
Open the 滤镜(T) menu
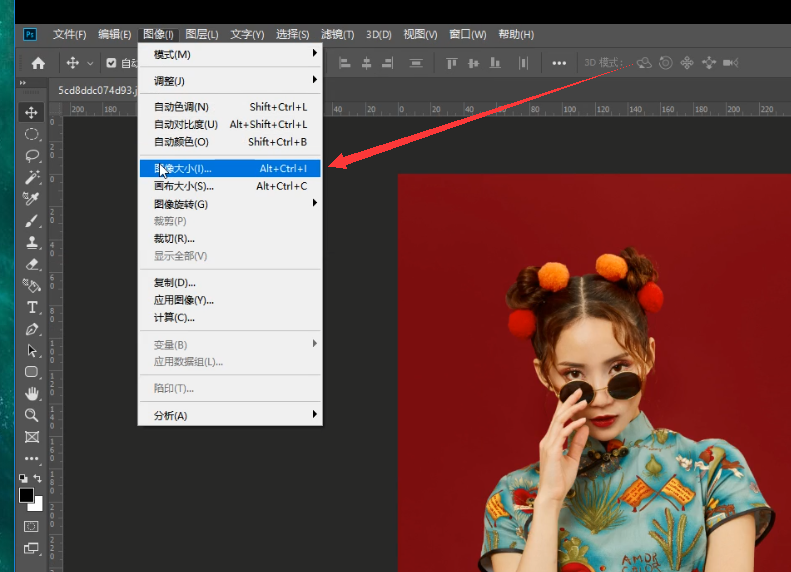pyautogui.click(x=337, y=34)
